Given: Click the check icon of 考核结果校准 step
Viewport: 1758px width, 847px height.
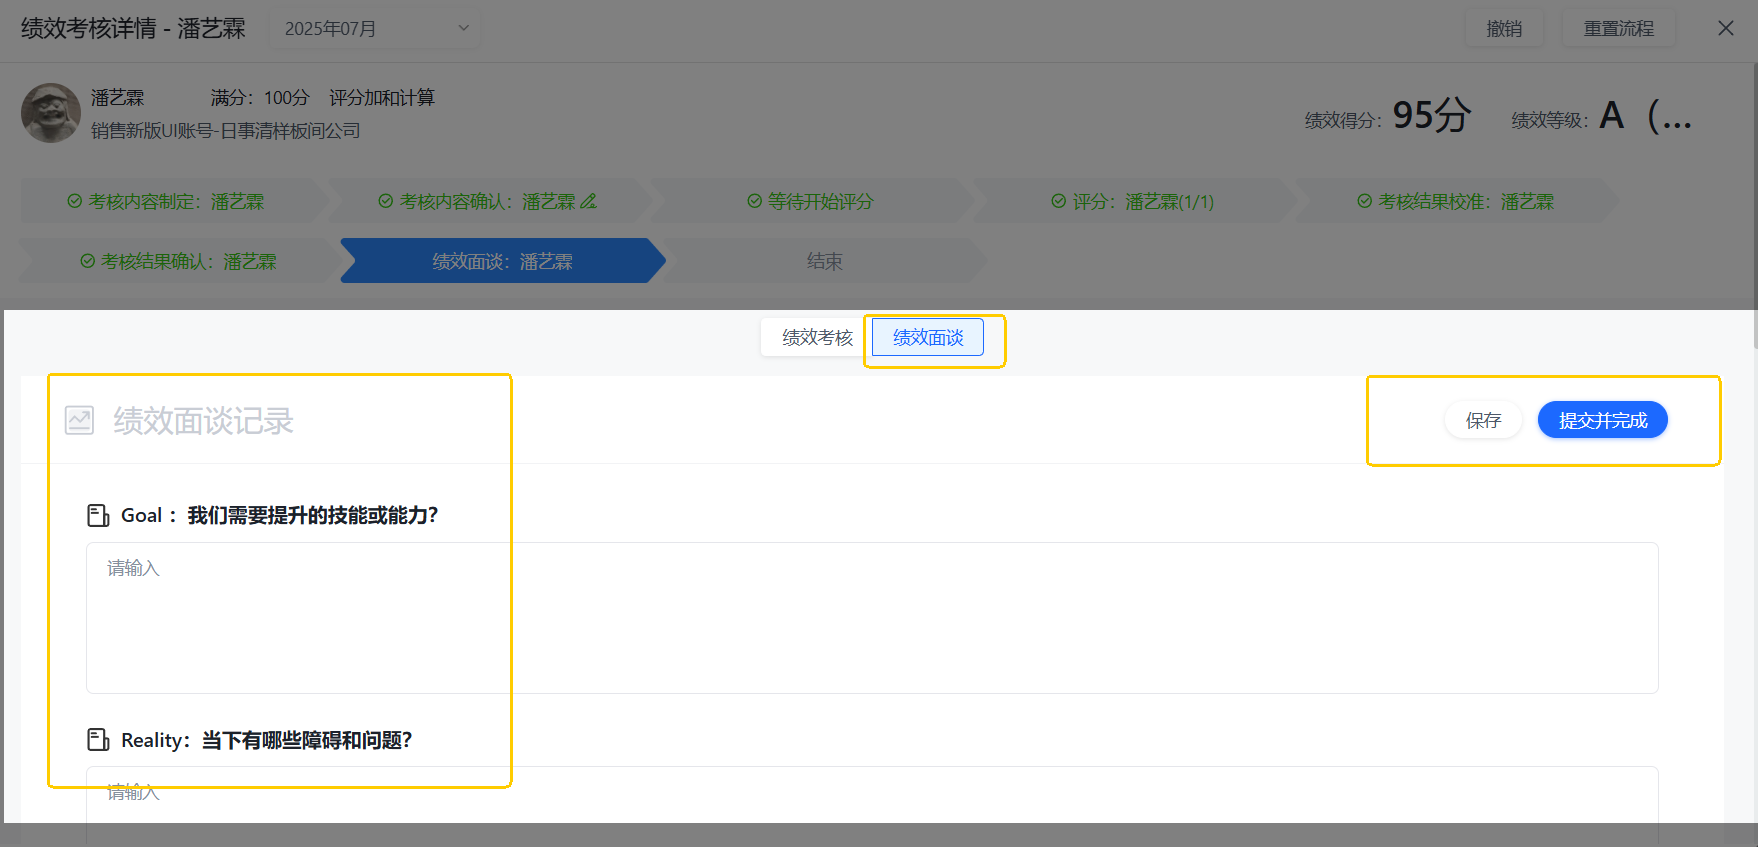Looking at the screenshot, I should pos(1364,201).
